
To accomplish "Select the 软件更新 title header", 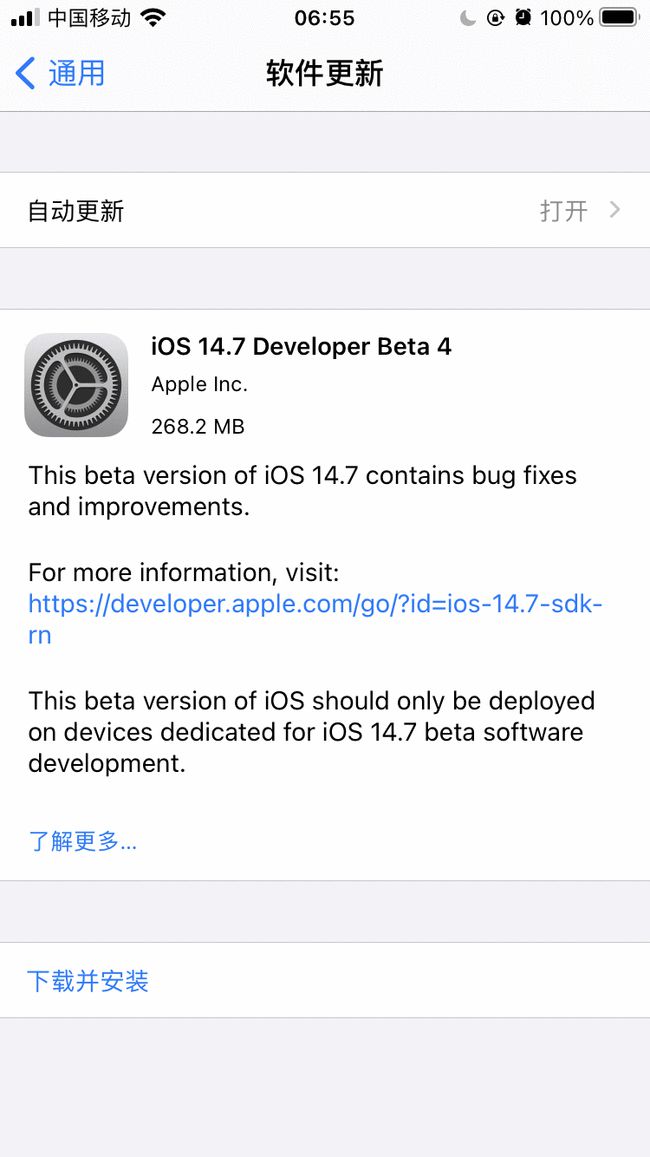I will tap(325, 74).
